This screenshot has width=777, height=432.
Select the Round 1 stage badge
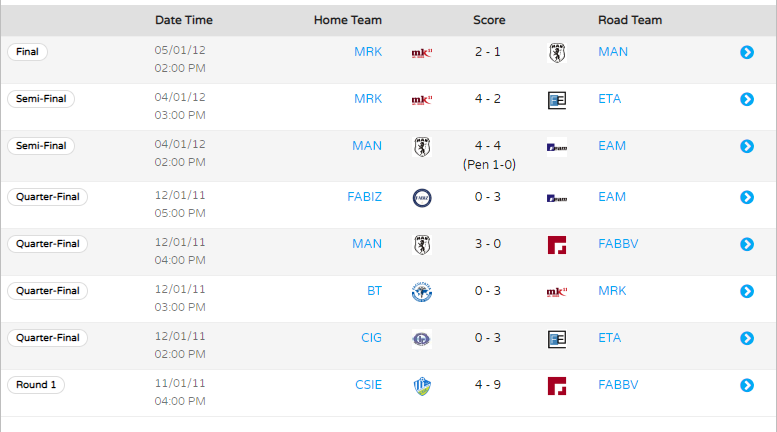point(36,384)
